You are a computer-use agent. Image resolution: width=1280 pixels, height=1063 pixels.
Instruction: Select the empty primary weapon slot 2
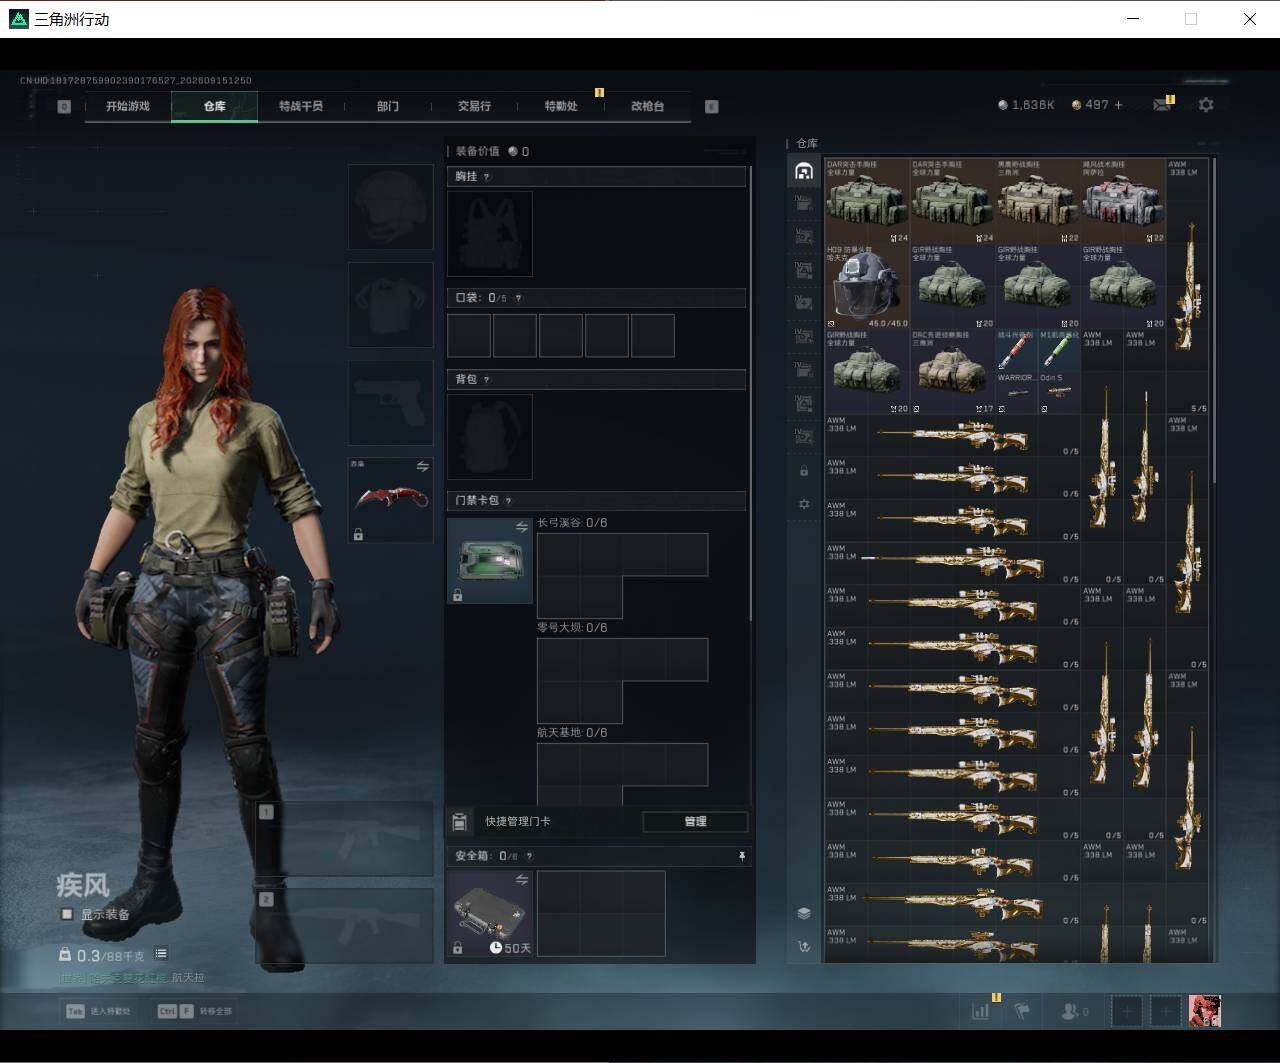click(x=344, y=926)
